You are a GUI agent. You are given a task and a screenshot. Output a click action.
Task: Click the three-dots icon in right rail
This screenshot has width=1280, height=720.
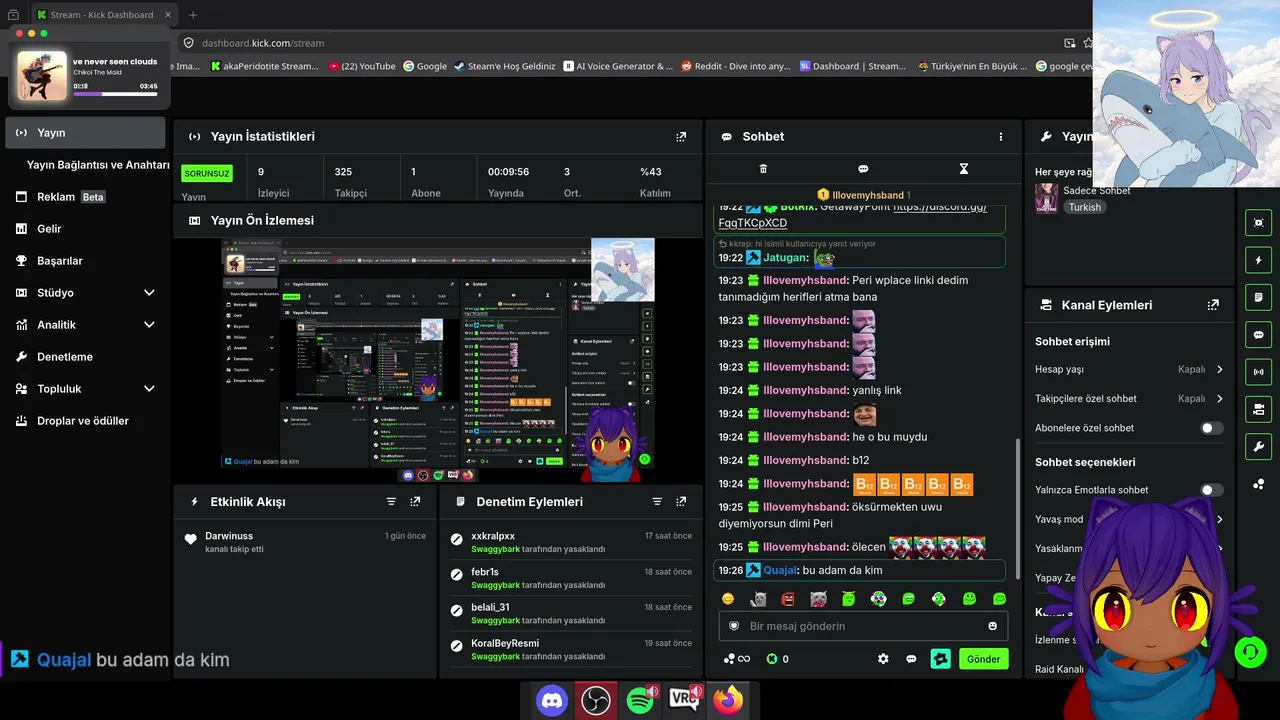[x=1258, y=485]
